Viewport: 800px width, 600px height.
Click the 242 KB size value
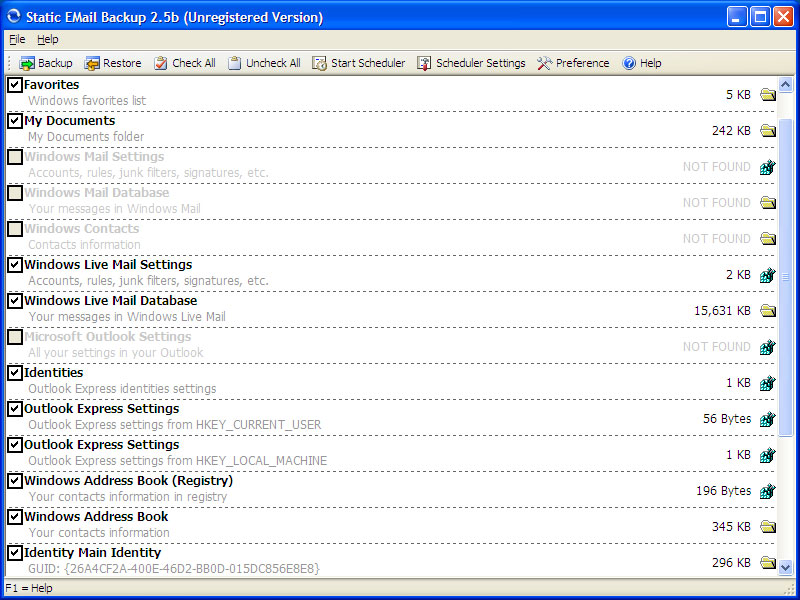coord(732,131)
